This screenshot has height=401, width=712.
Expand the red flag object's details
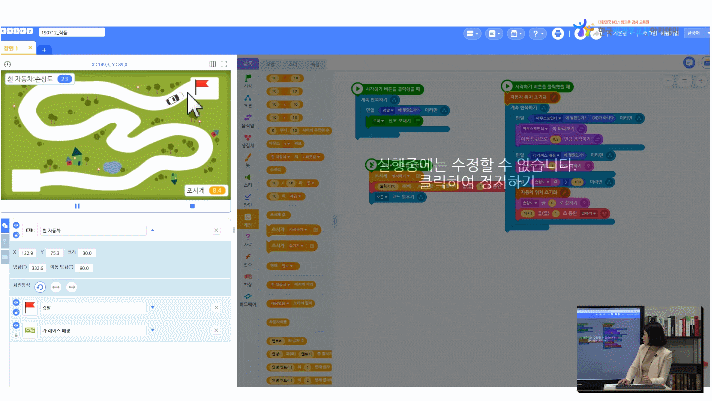(x=153, y=307)
